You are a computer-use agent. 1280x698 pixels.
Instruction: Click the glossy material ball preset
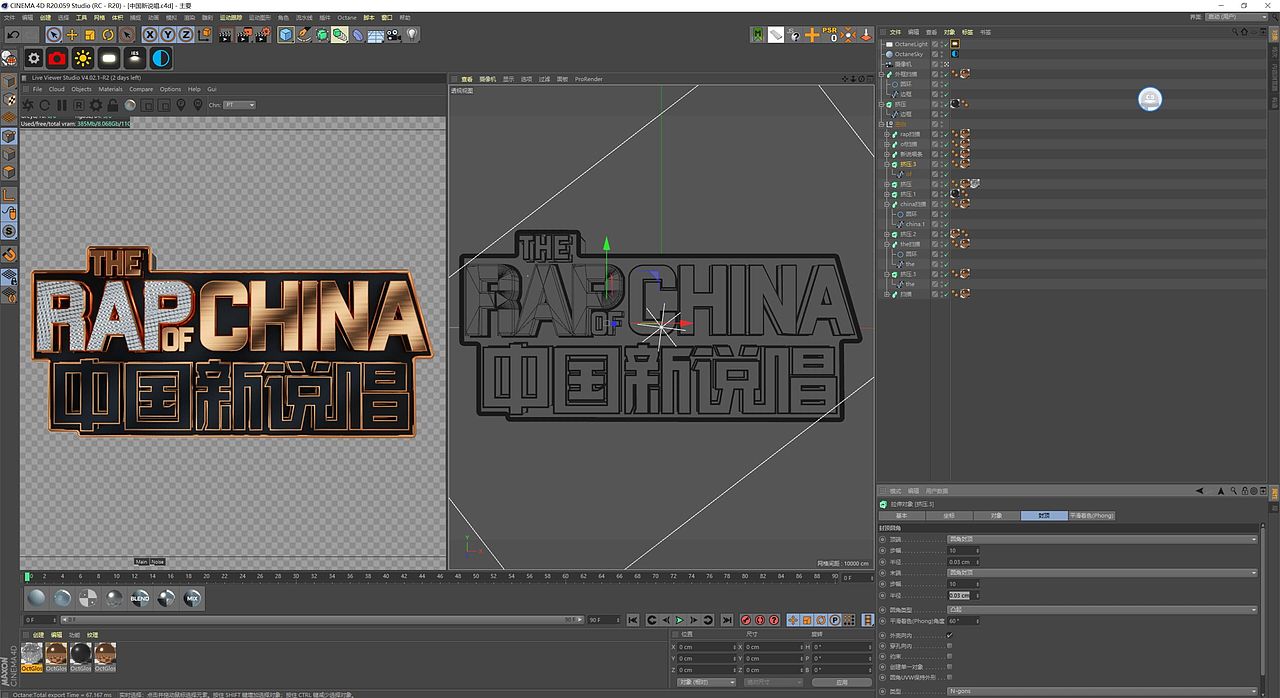[x=63, y=598]
